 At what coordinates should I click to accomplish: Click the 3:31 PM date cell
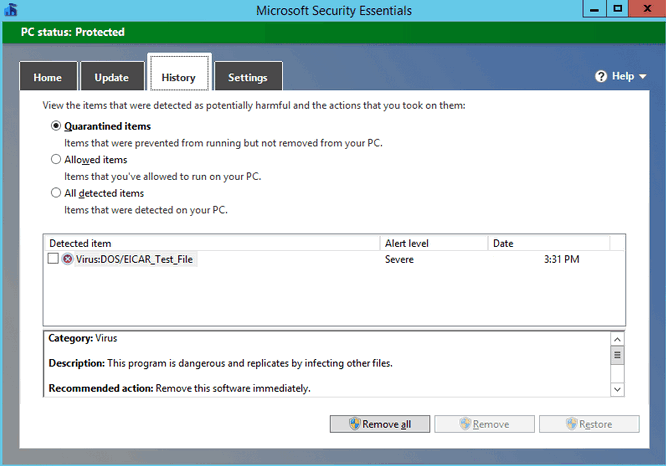(x=562, y=259)
